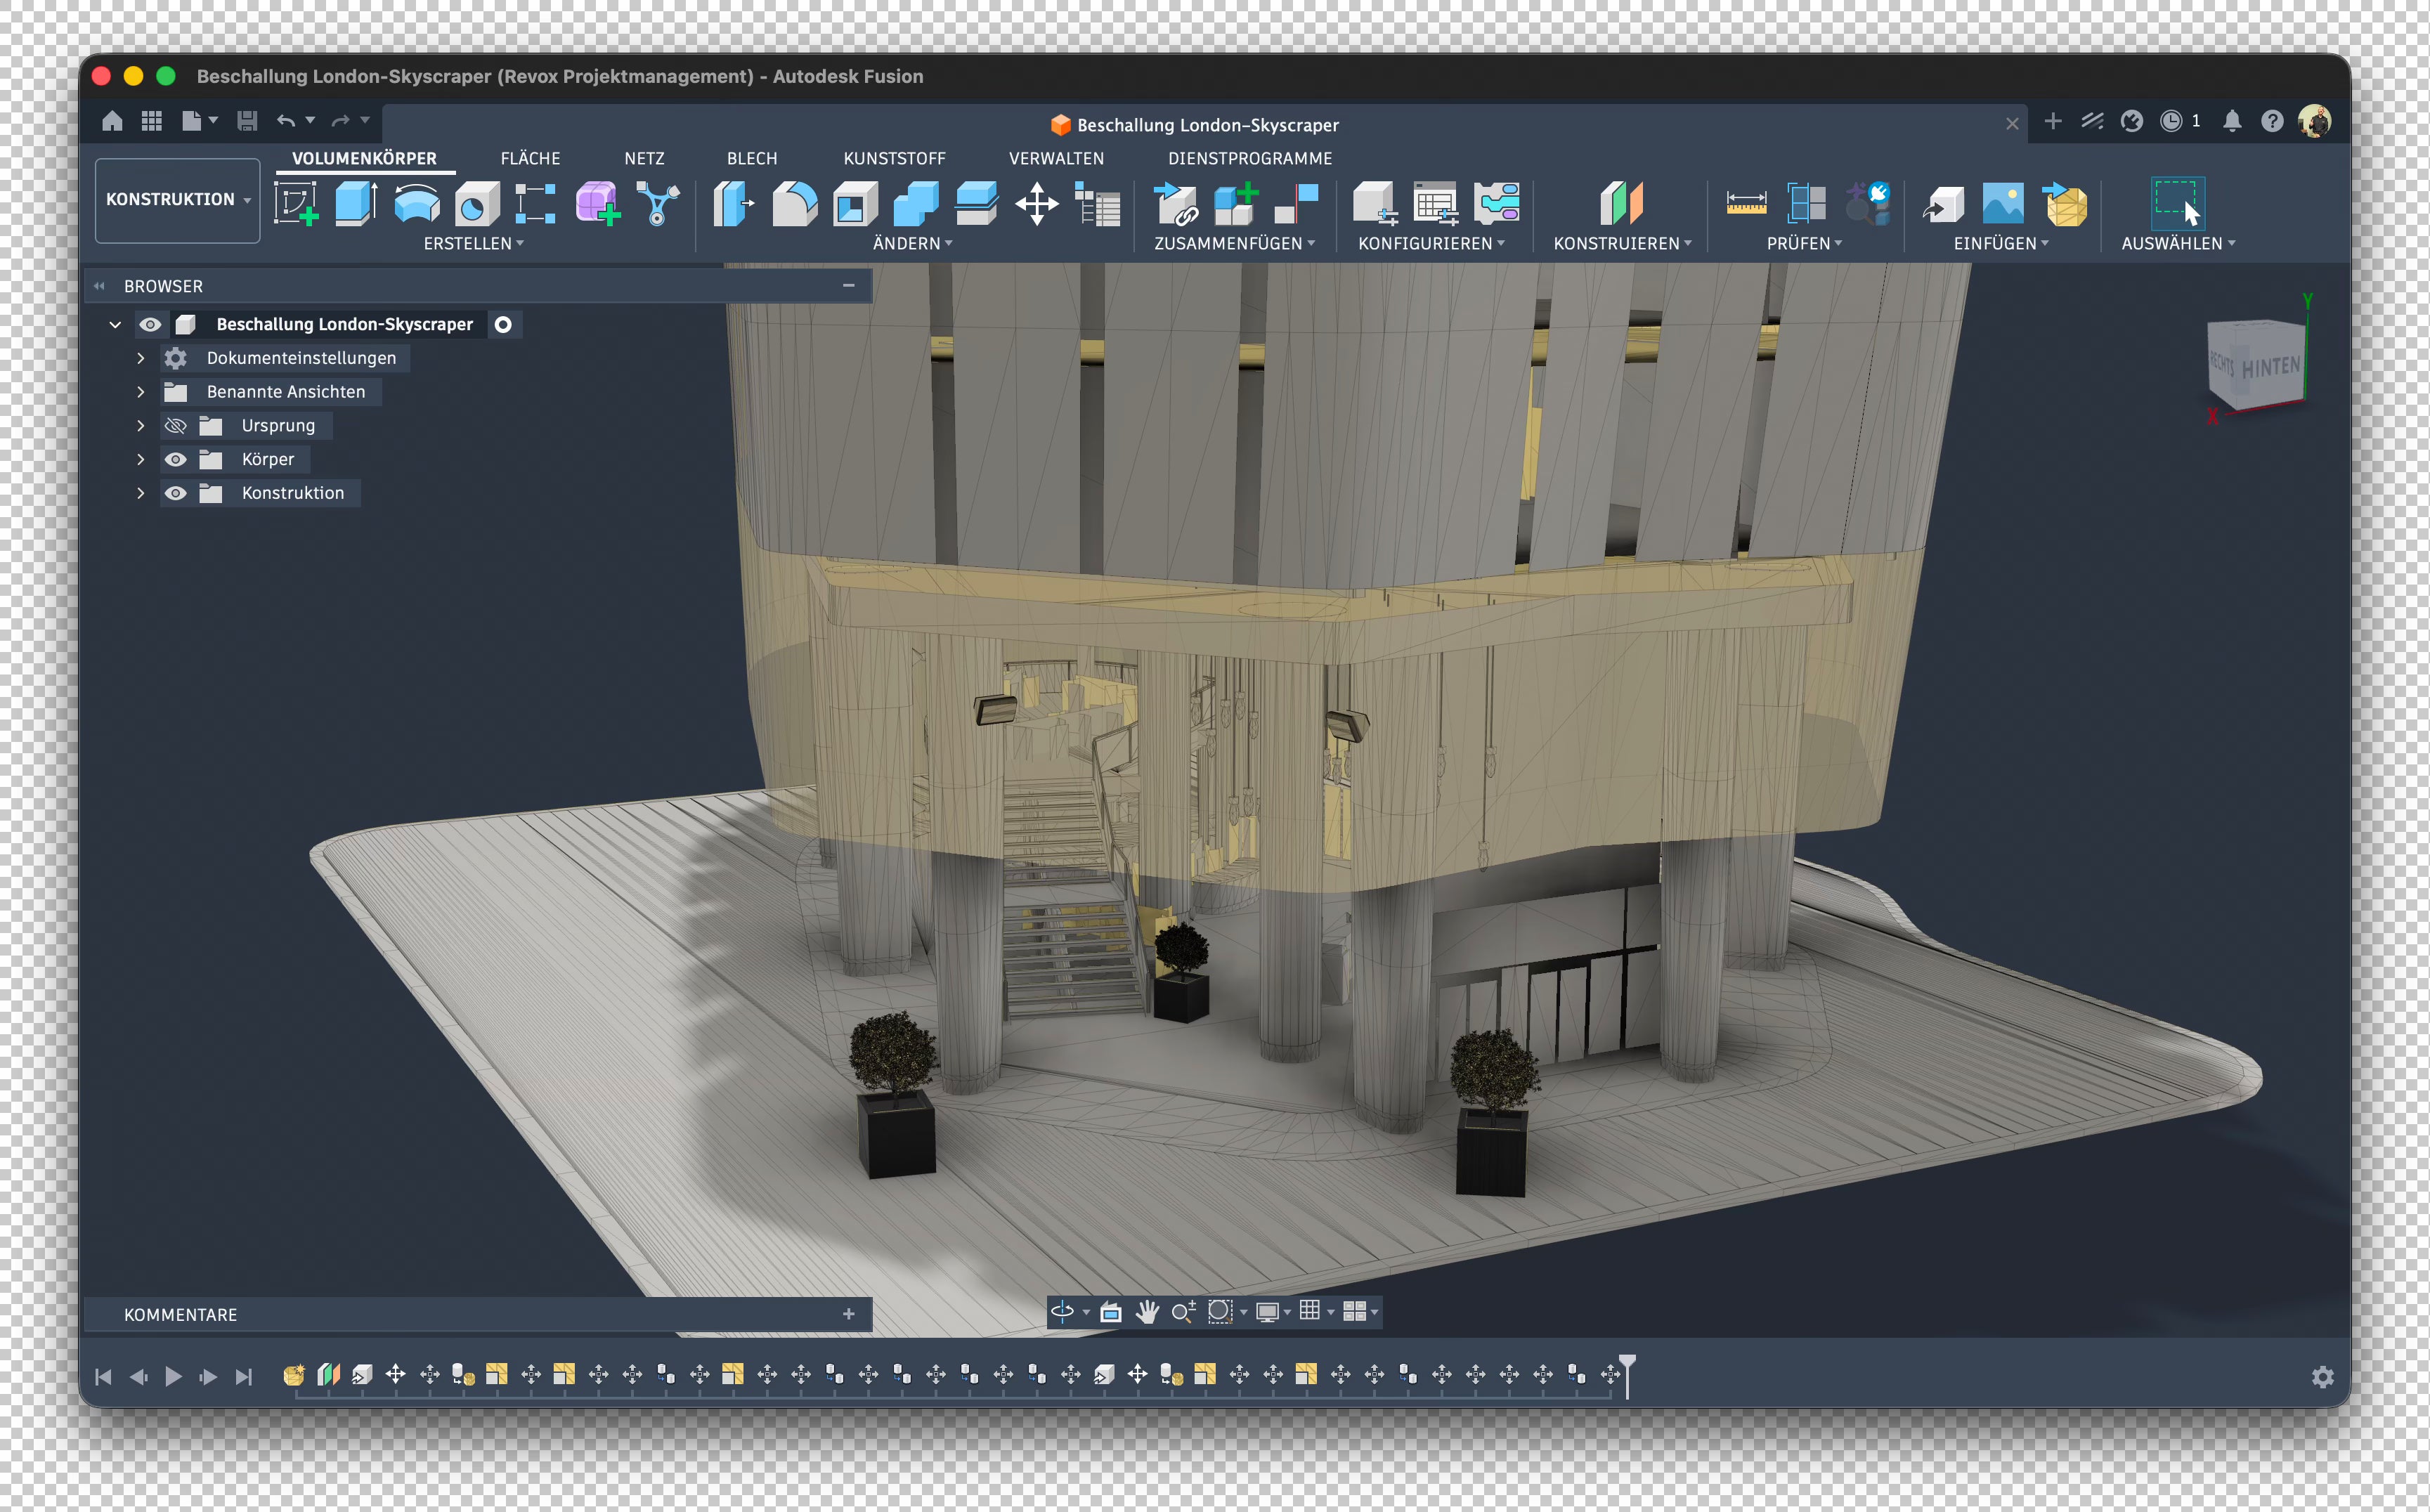Screen dimensions: 2430x1512
Task: Select the Revolve tool icon
Action: [416, 203]
